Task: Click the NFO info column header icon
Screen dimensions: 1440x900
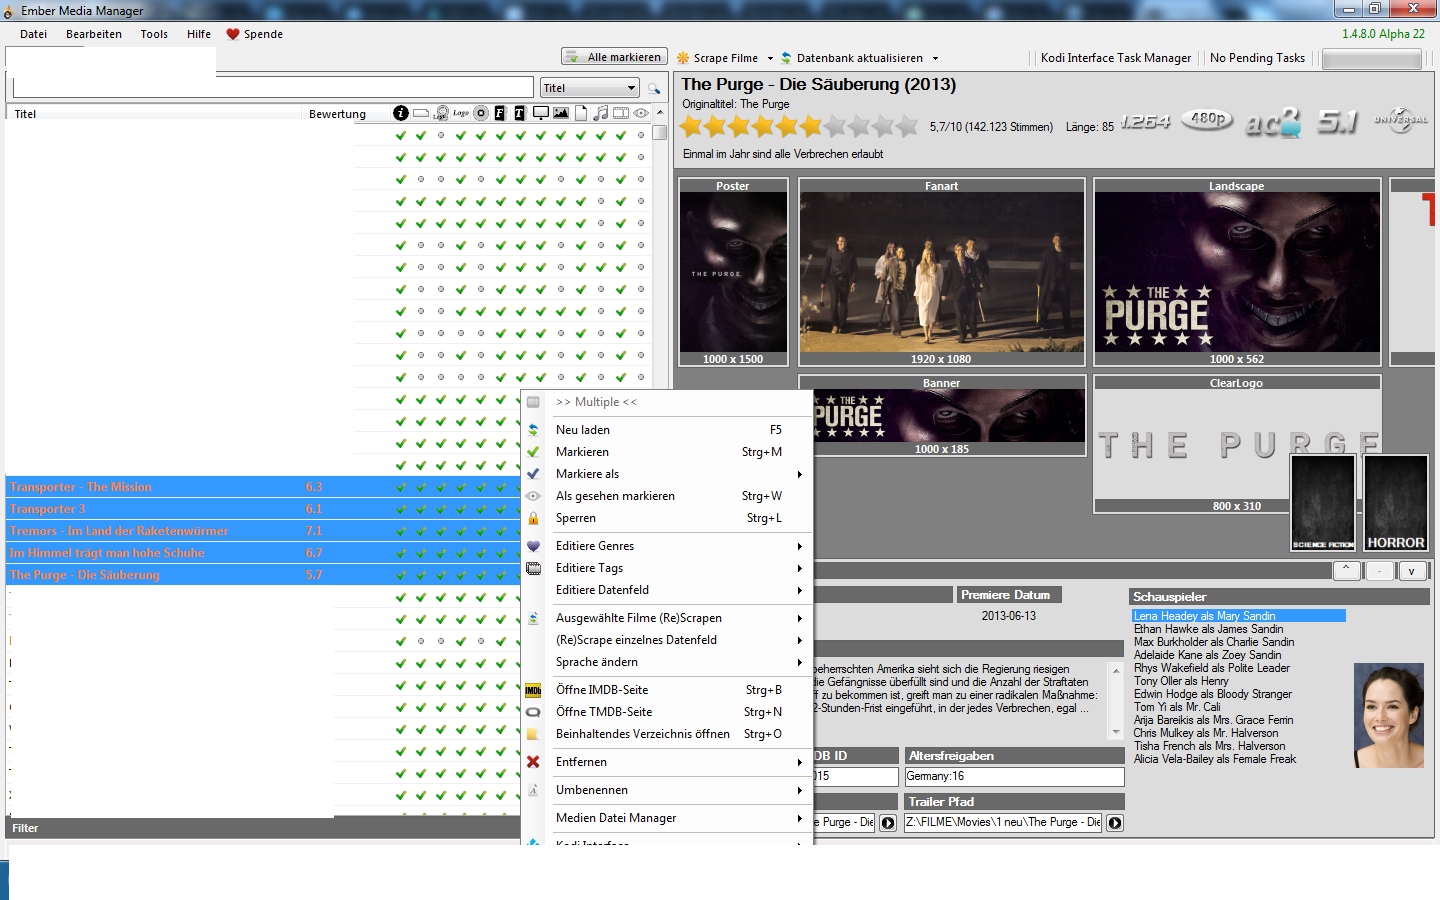Action: coord(401,113)
